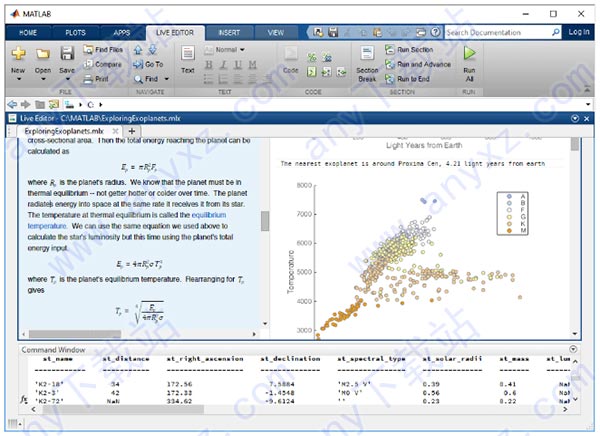The width and height of the screenshot is (600, 436).
Task: Insert a Text section
Action: coord(188,60)
